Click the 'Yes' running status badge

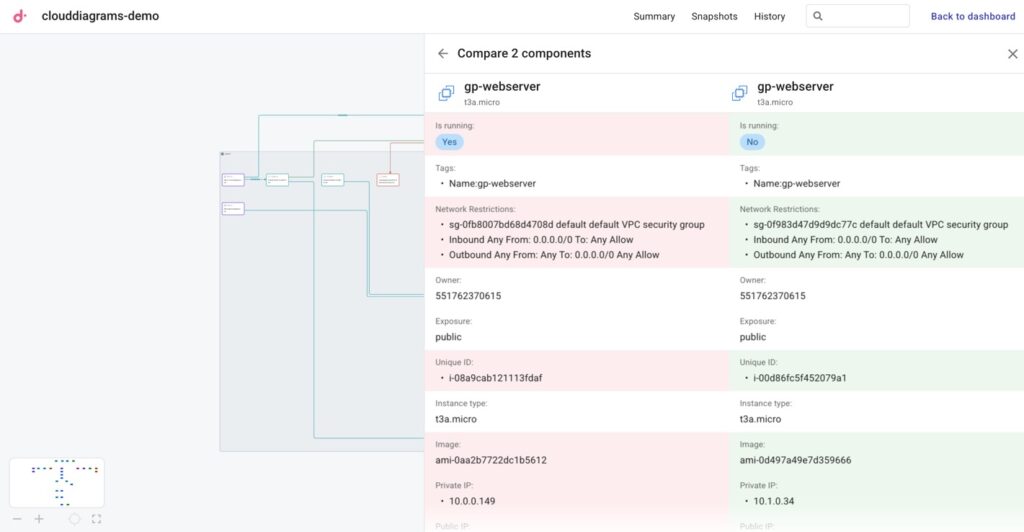coord(449,142)
